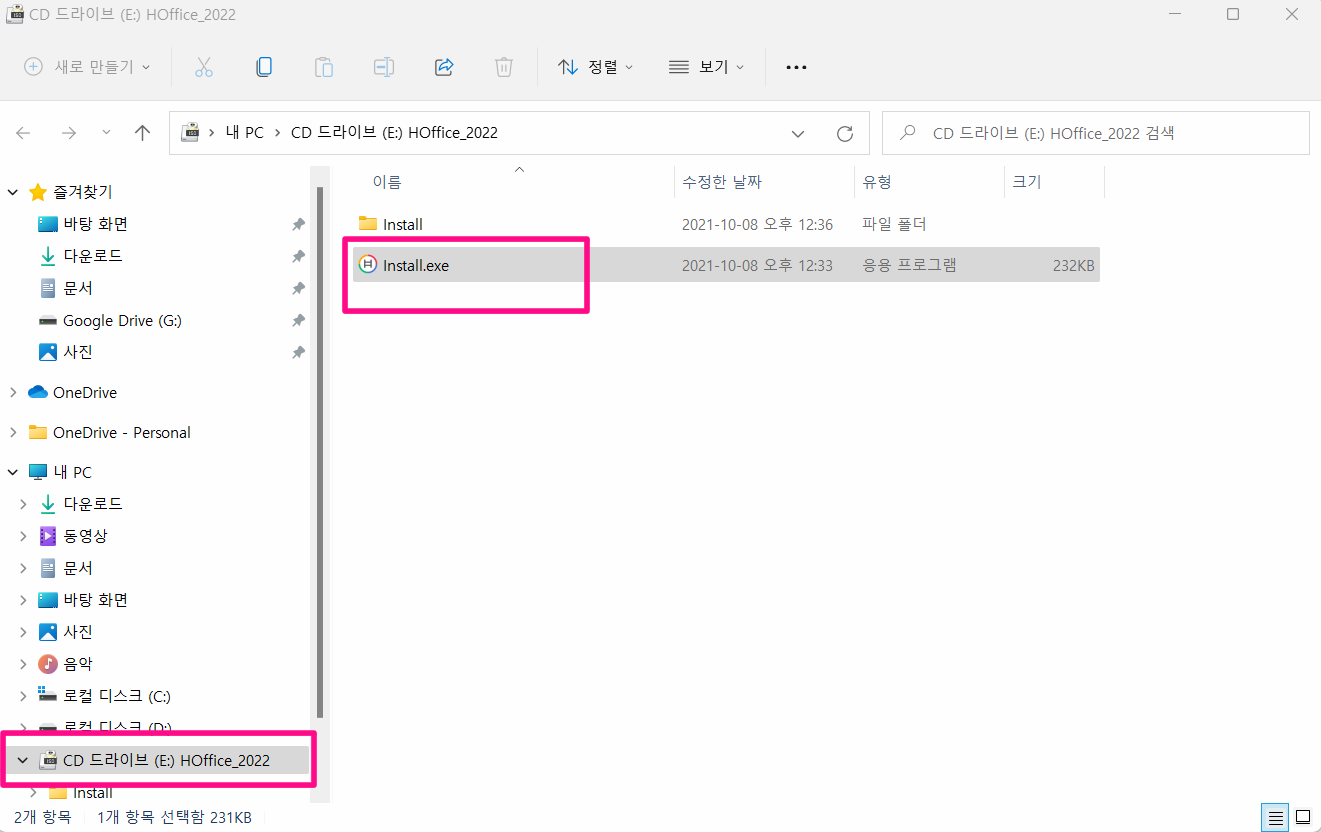Click the Share icon in toolbar
The height and width of the screenshot is (832, 1321).
(x=444, y=67)
